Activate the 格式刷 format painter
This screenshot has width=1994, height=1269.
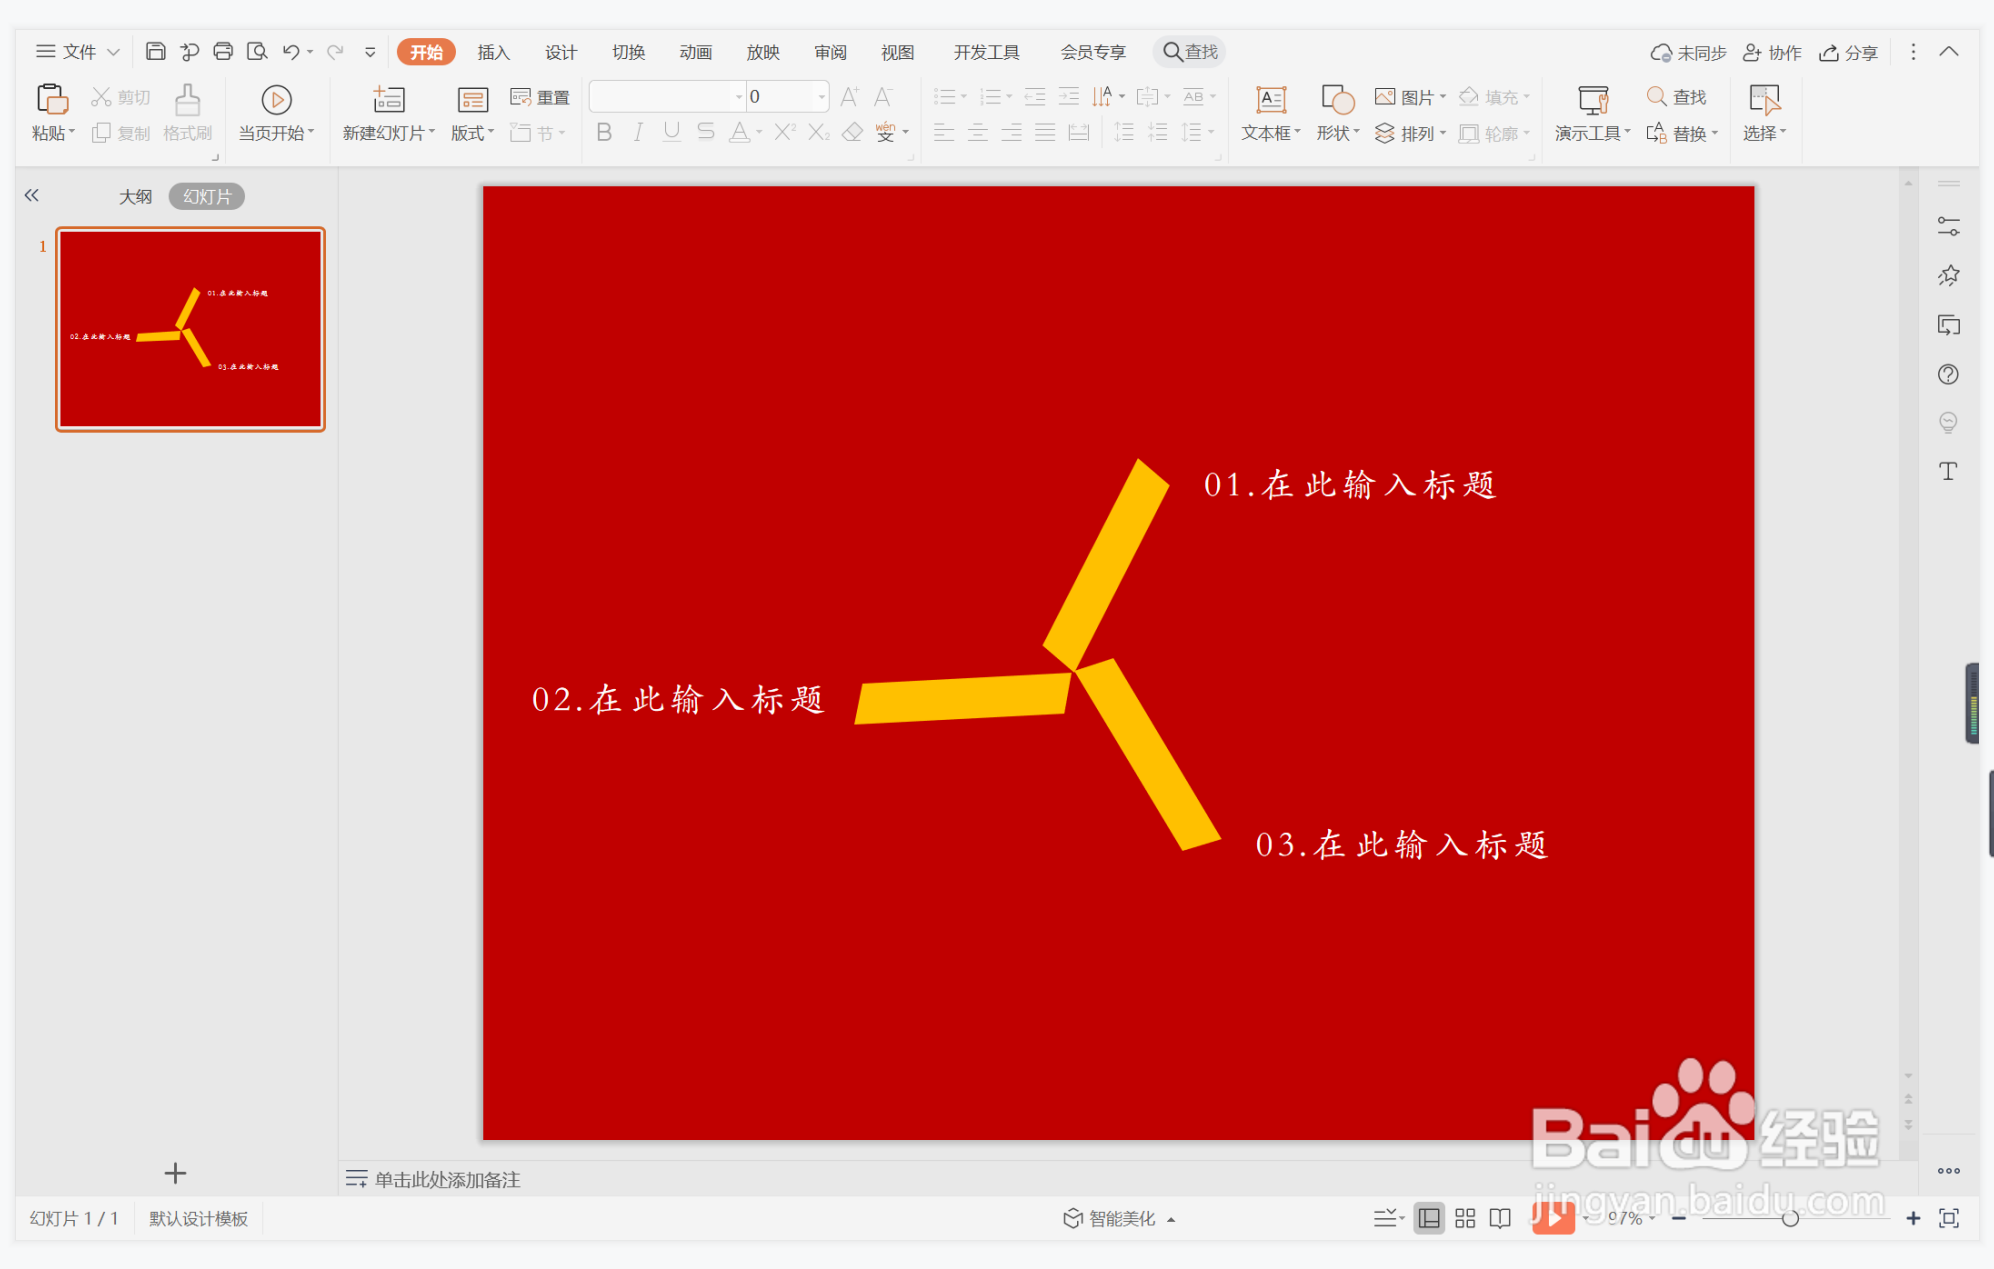click(186, 112)
